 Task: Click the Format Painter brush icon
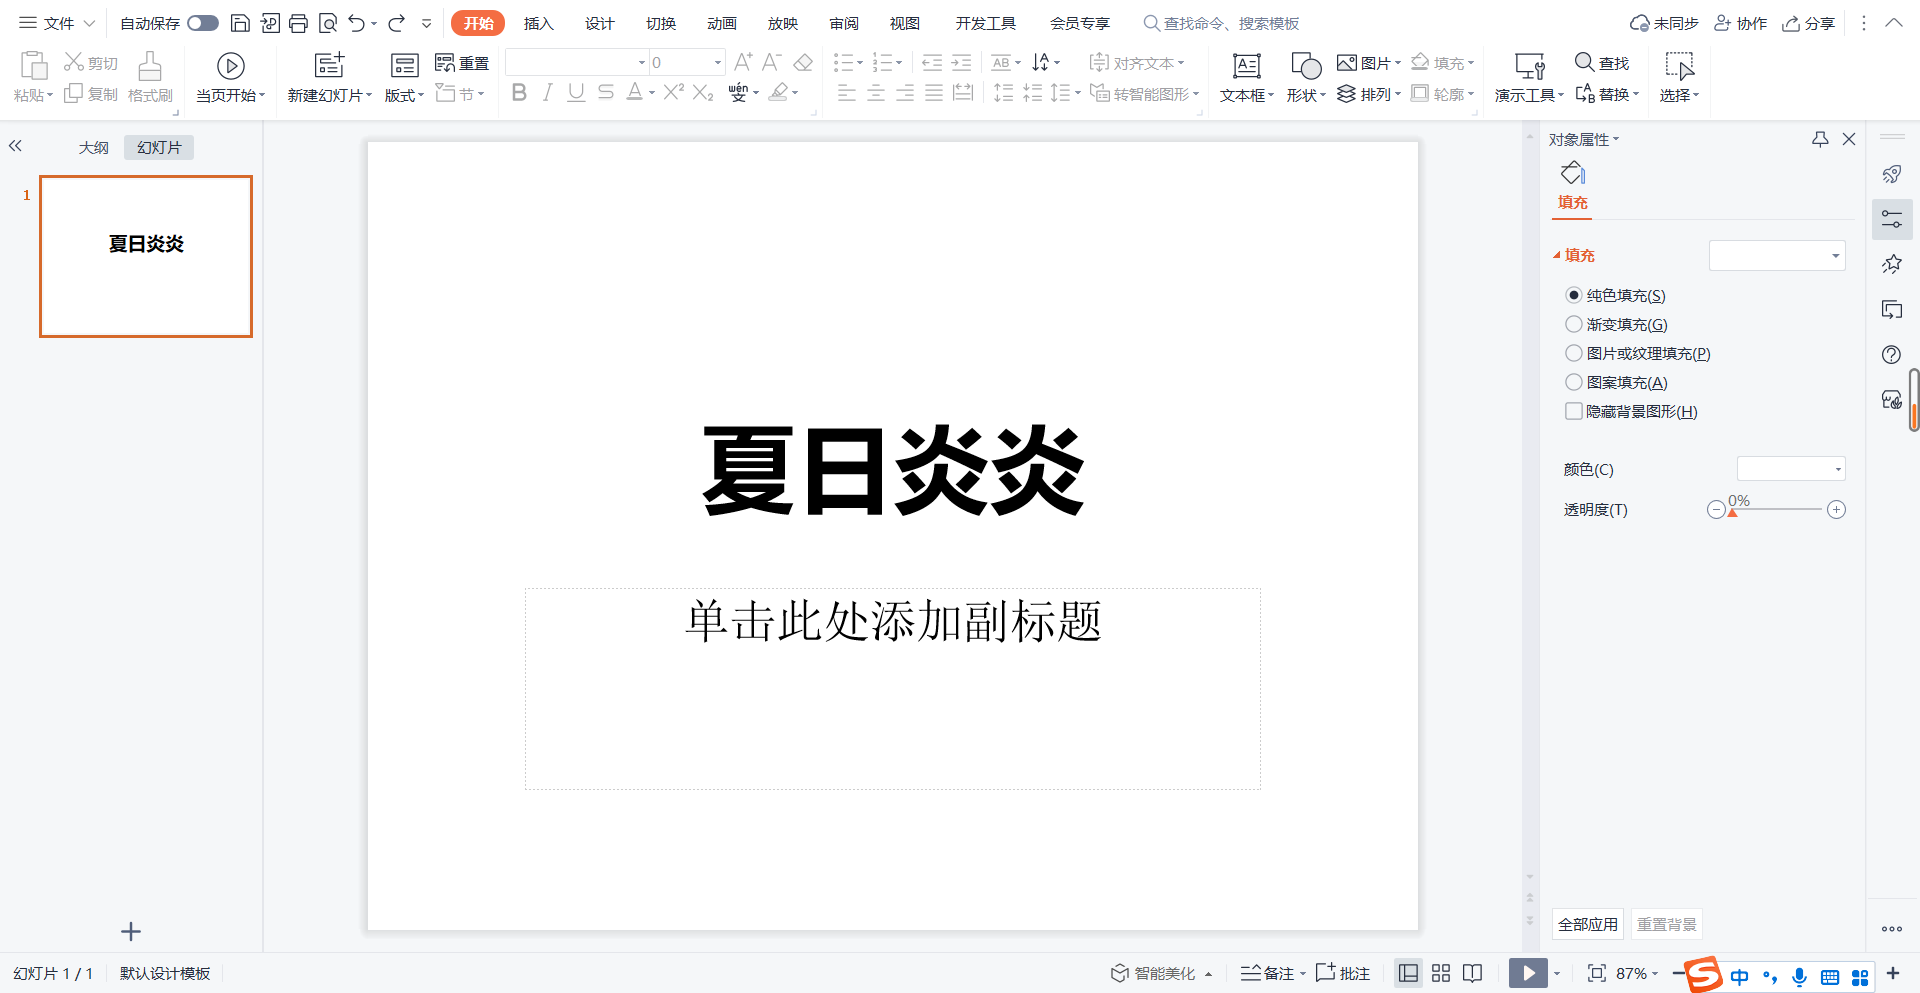point(150,66)
